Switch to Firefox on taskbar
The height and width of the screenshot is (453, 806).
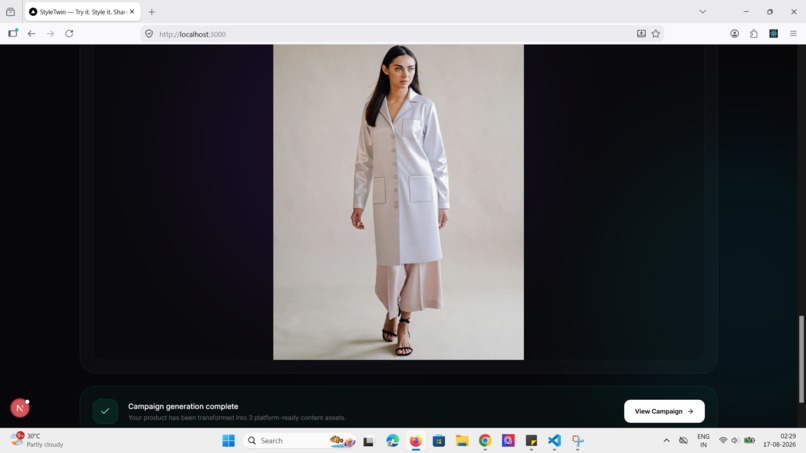click(x=415, y=441)
